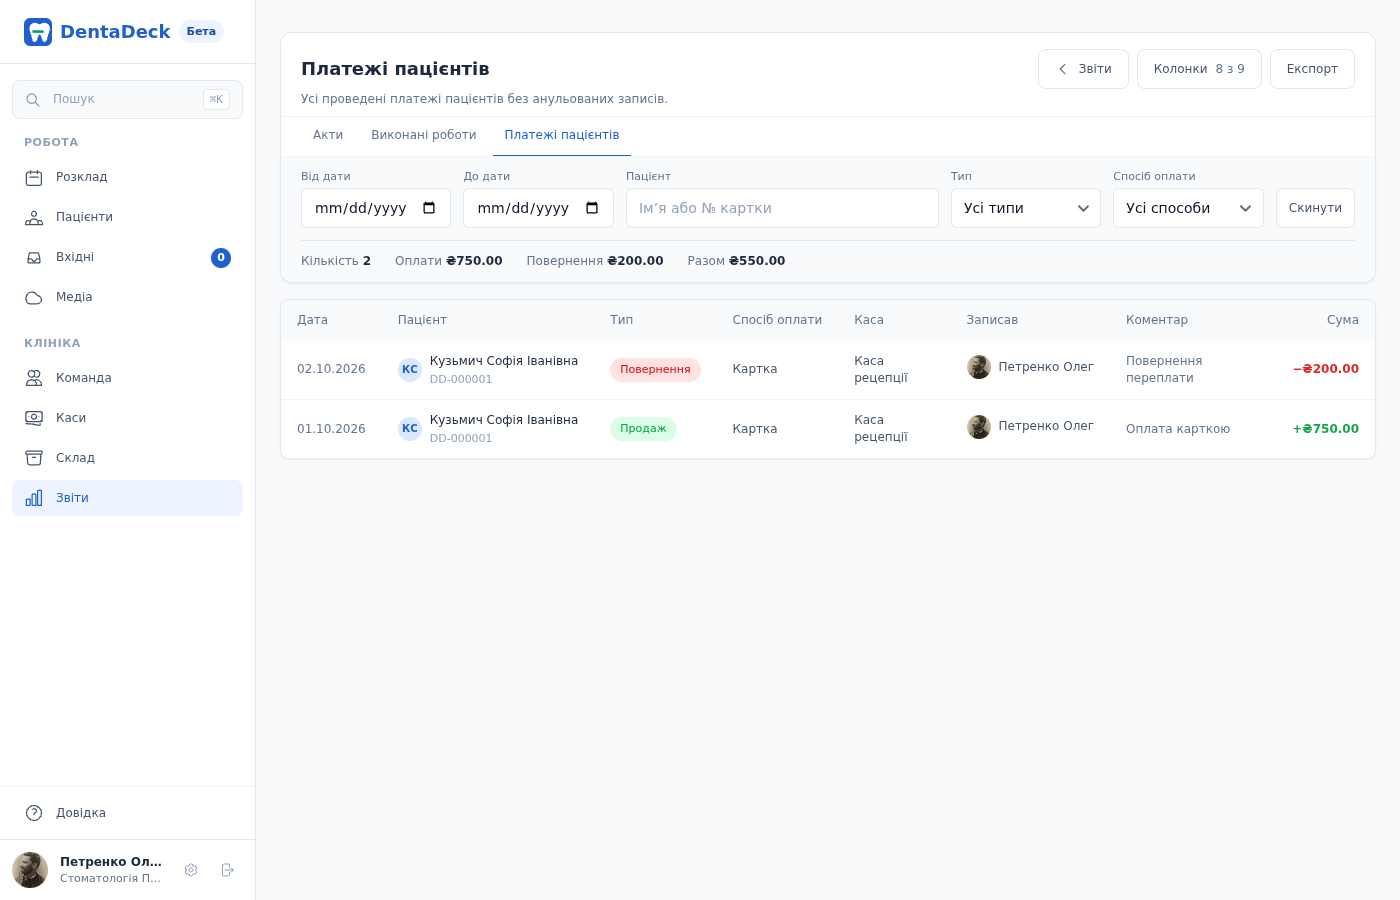
Task: Open patient Кузьмич Софія in 02.10.2026 row
Action: pyautogui.click(x=504, y=361)
